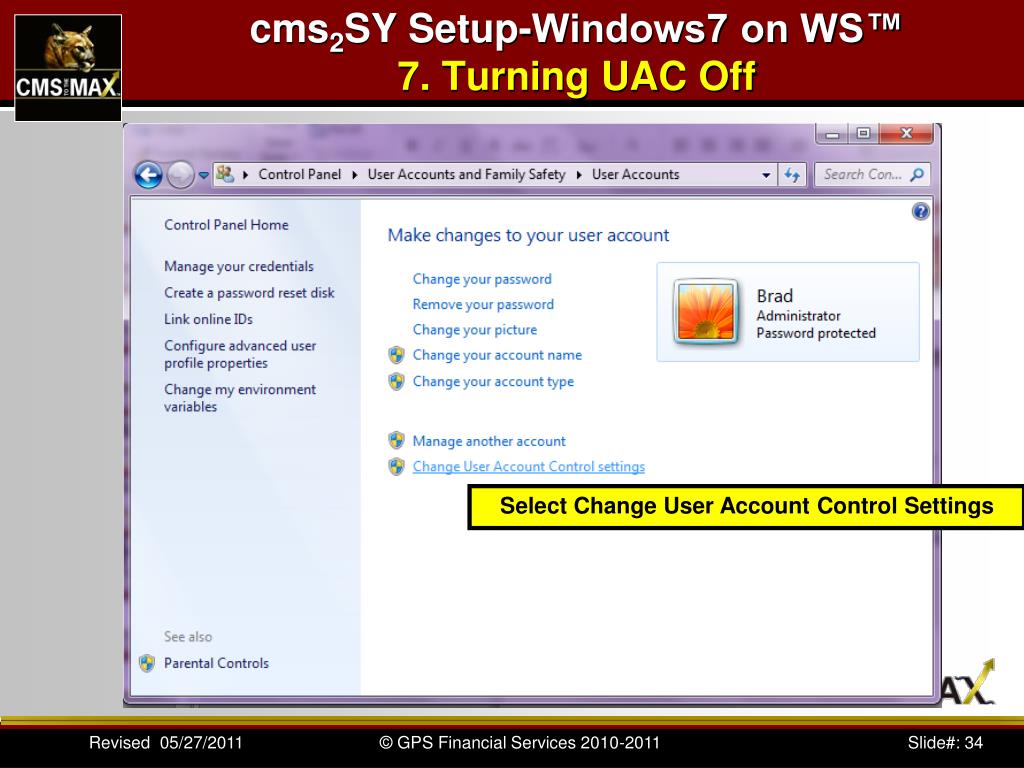Click shield icon beside Change your account name
Viewport: 1024px width, 768px height.
click(x=396, y=355)
